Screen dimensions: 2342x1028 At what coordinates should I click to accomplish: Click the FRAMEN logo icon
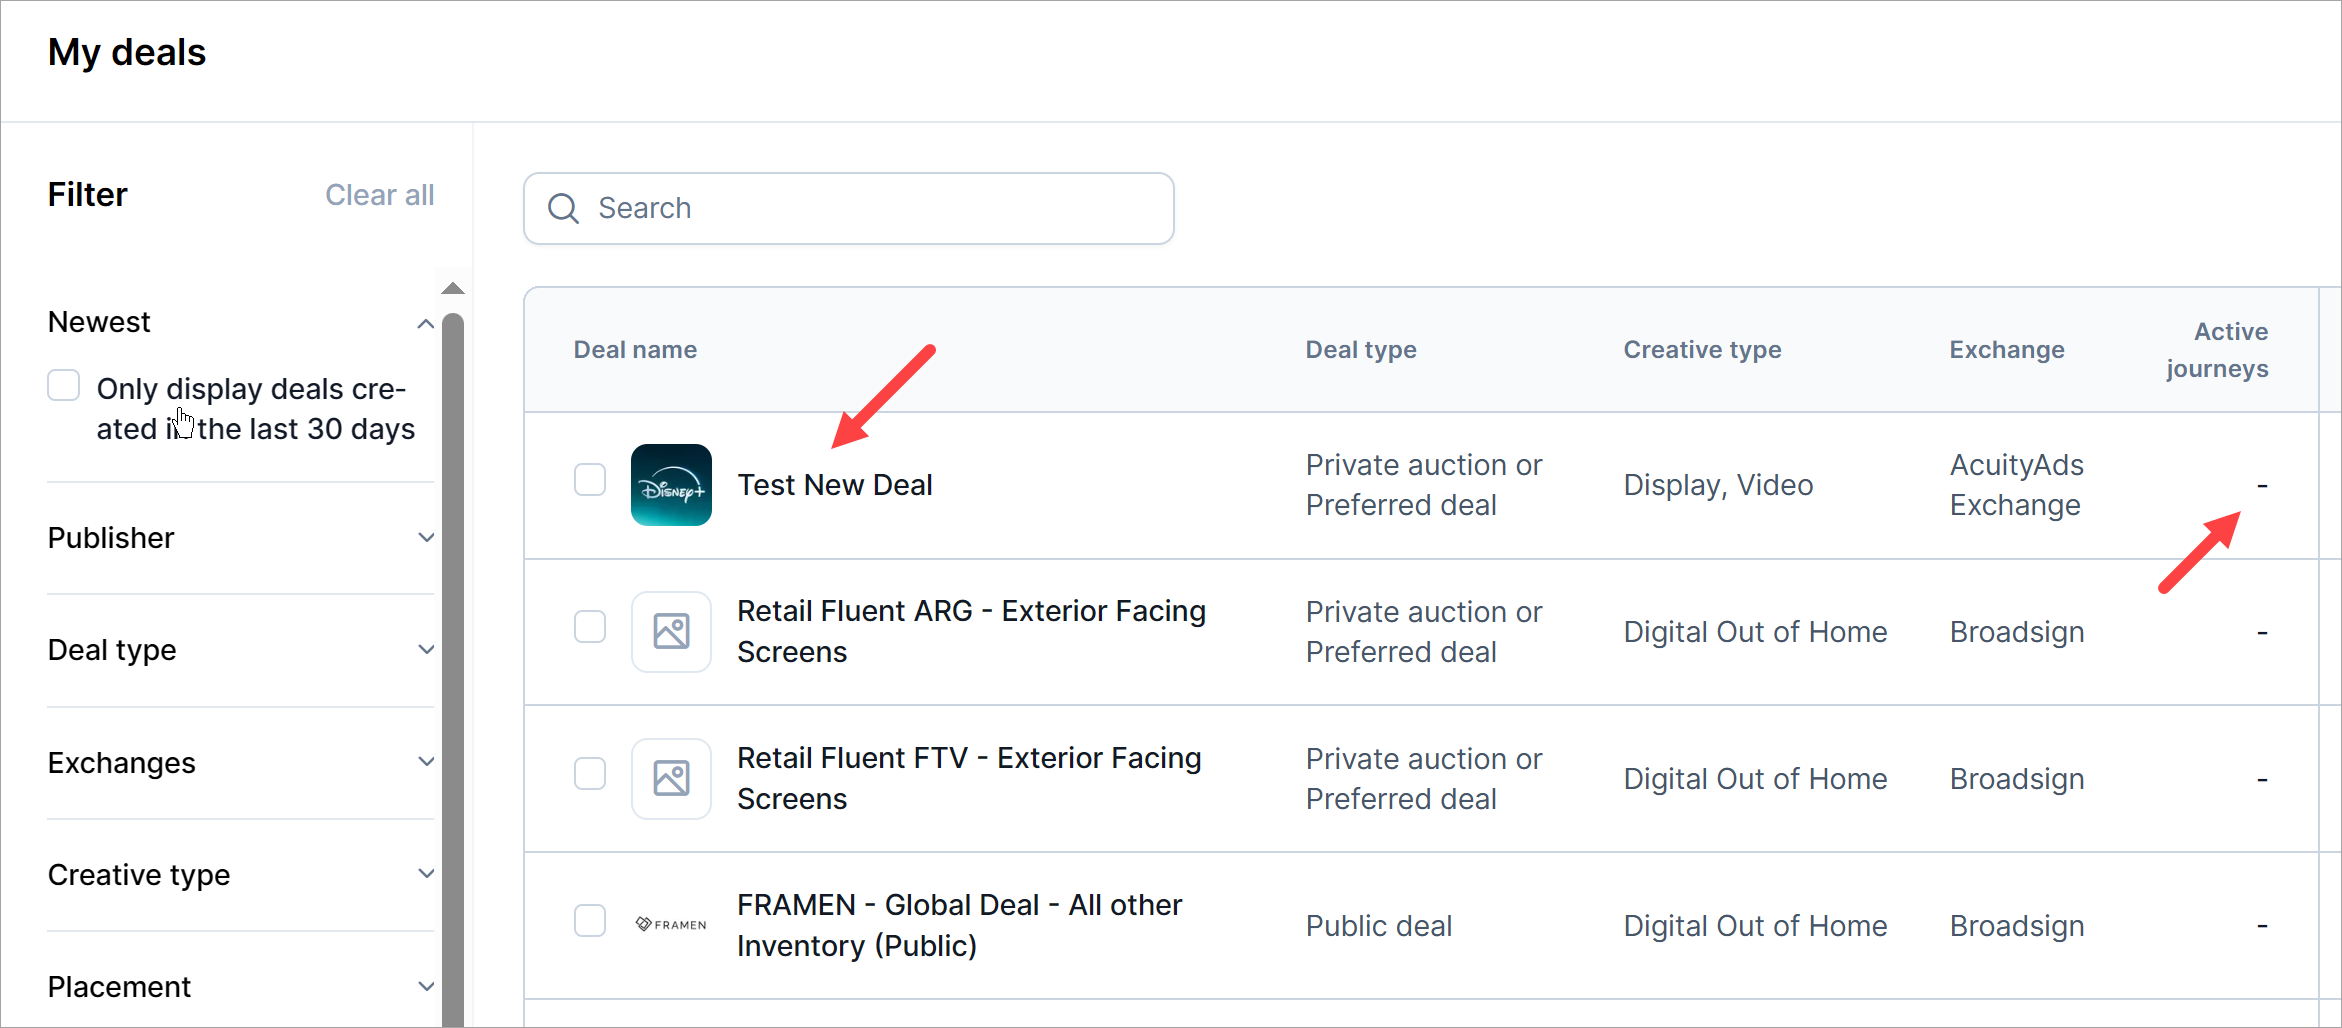pyautogui.click(x=671, y=925)
